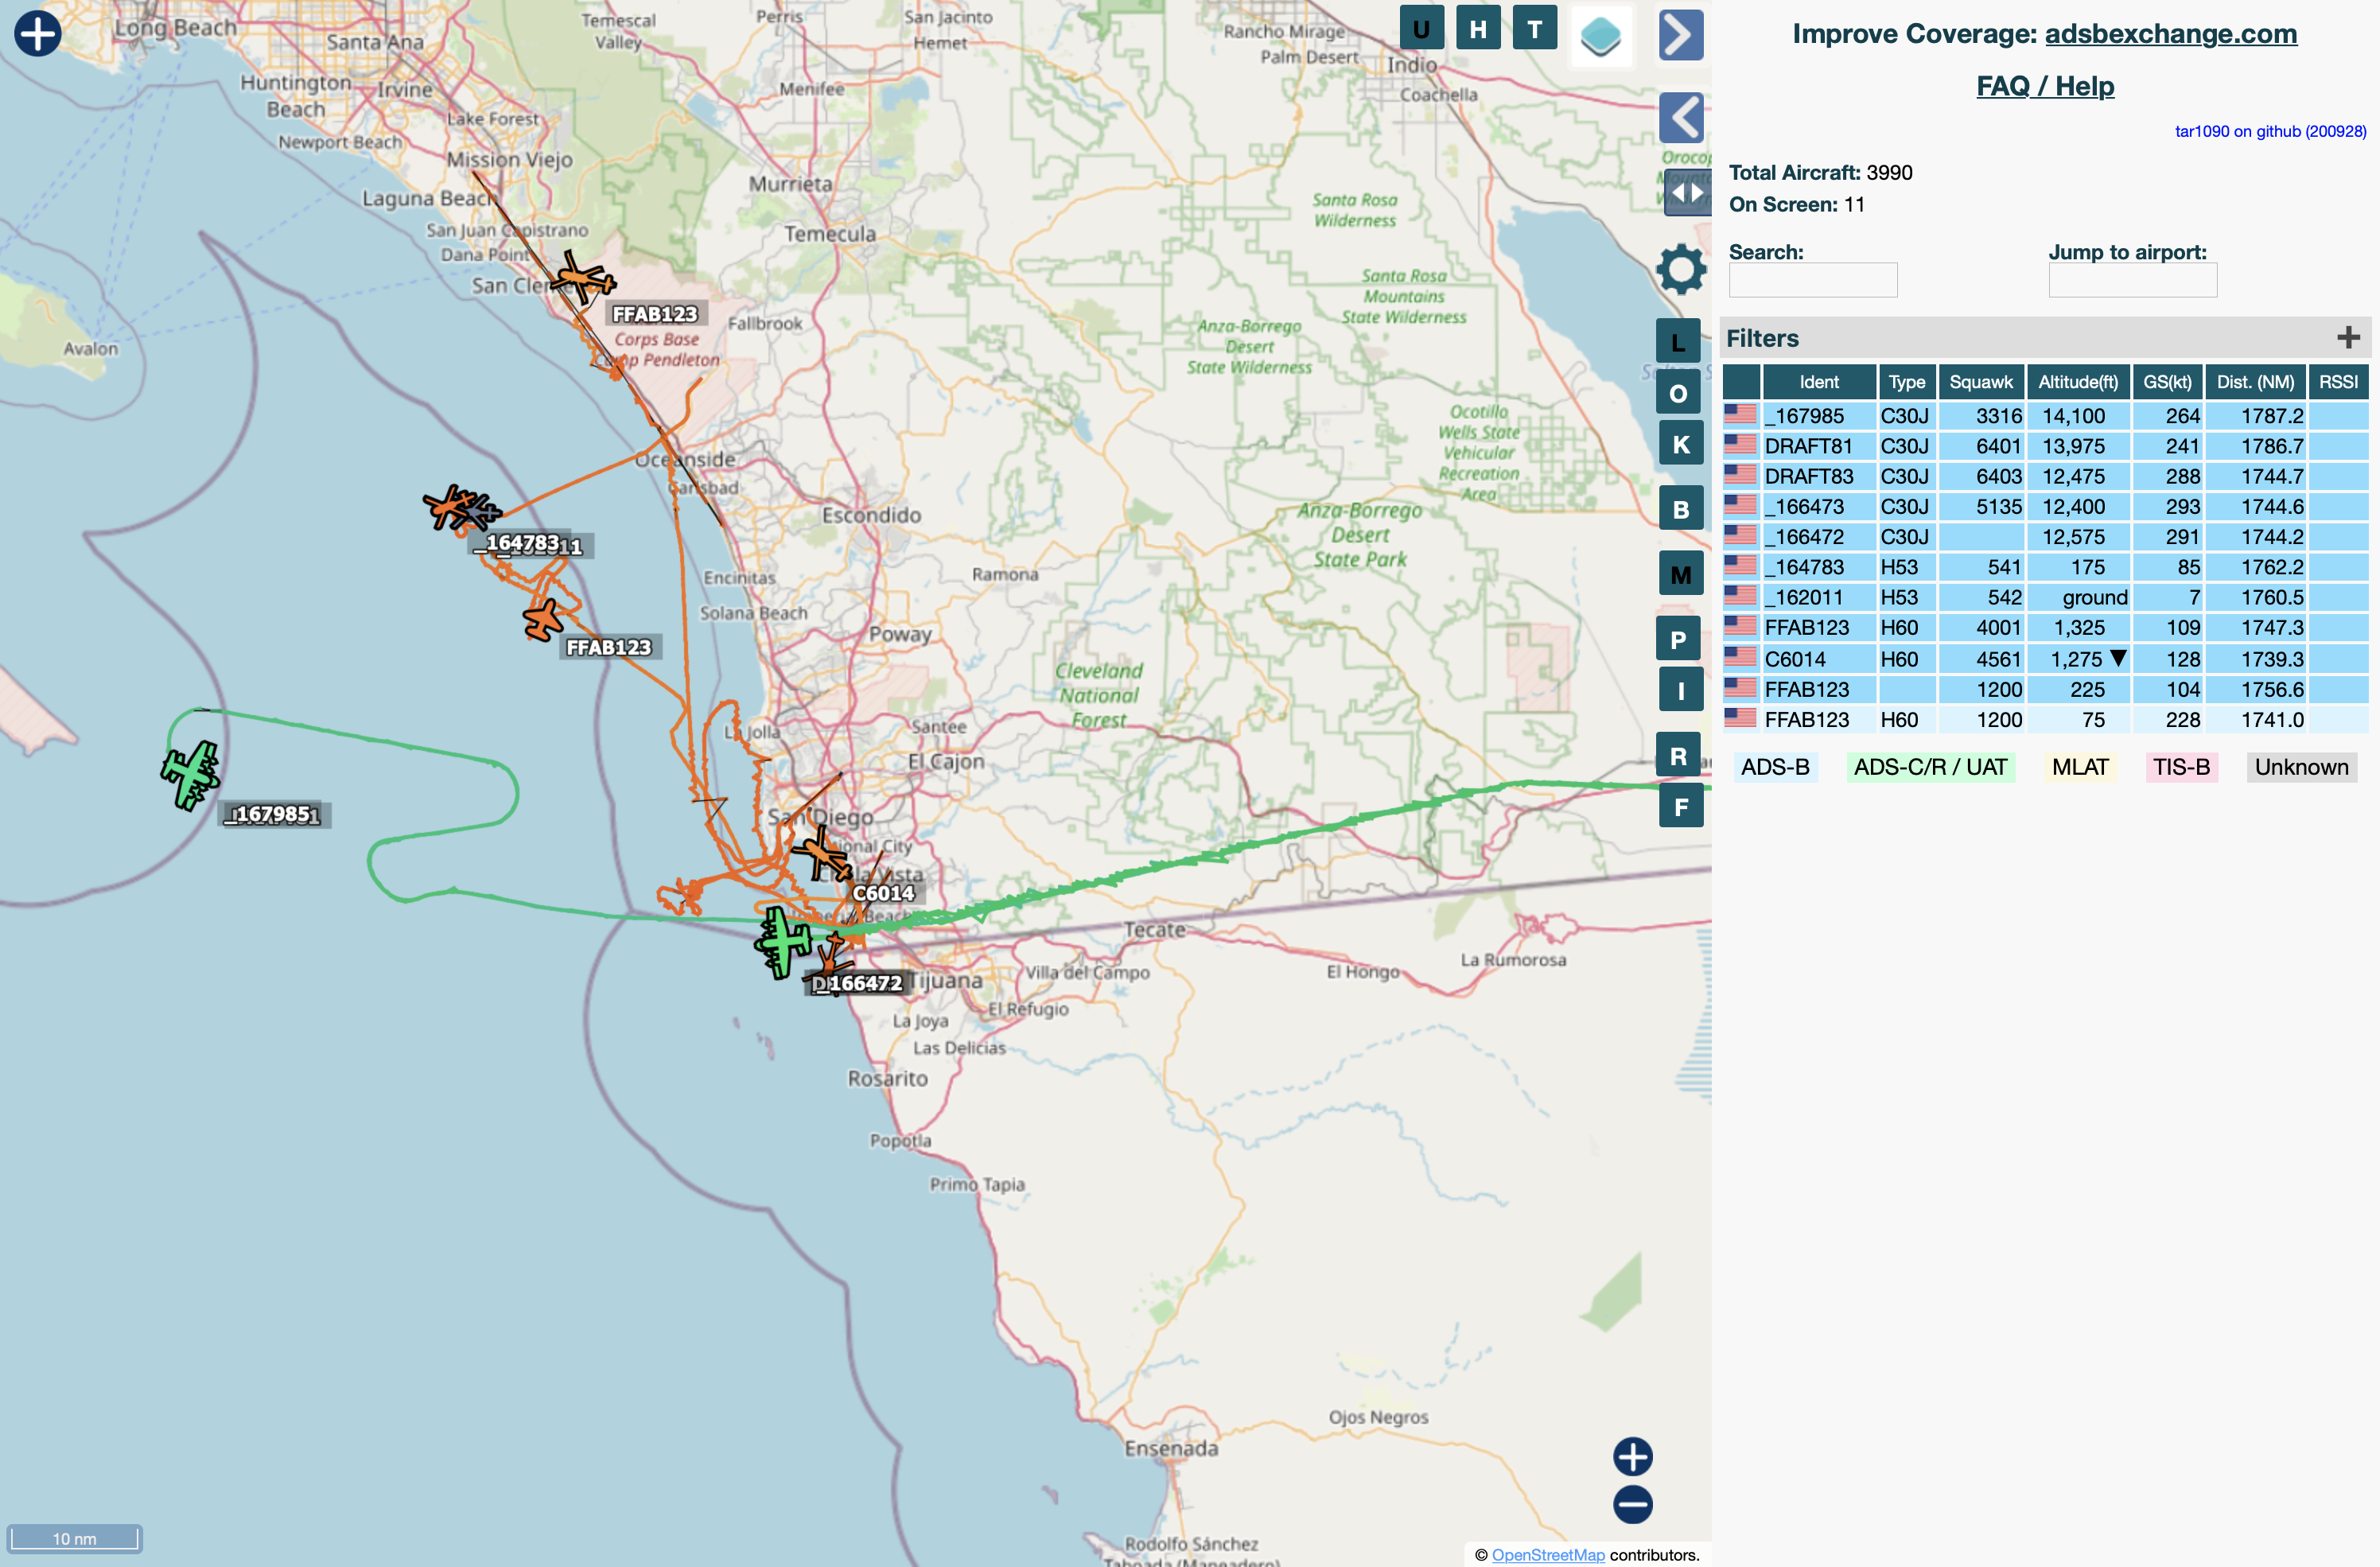
Task: Open tar1090 on github link
Action: click(2270, 132)
